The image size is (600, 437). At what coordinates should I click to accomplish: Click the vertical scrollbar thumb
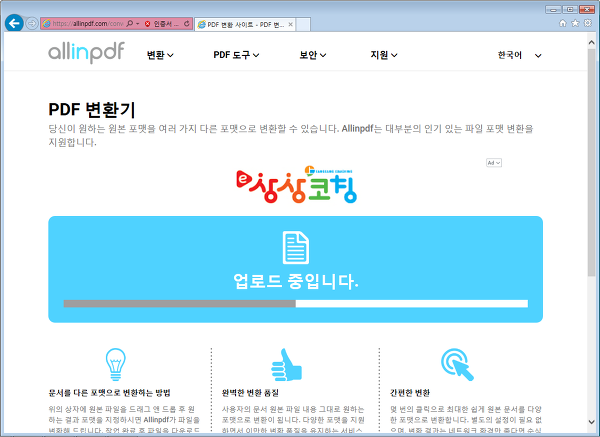pos(592,162)
